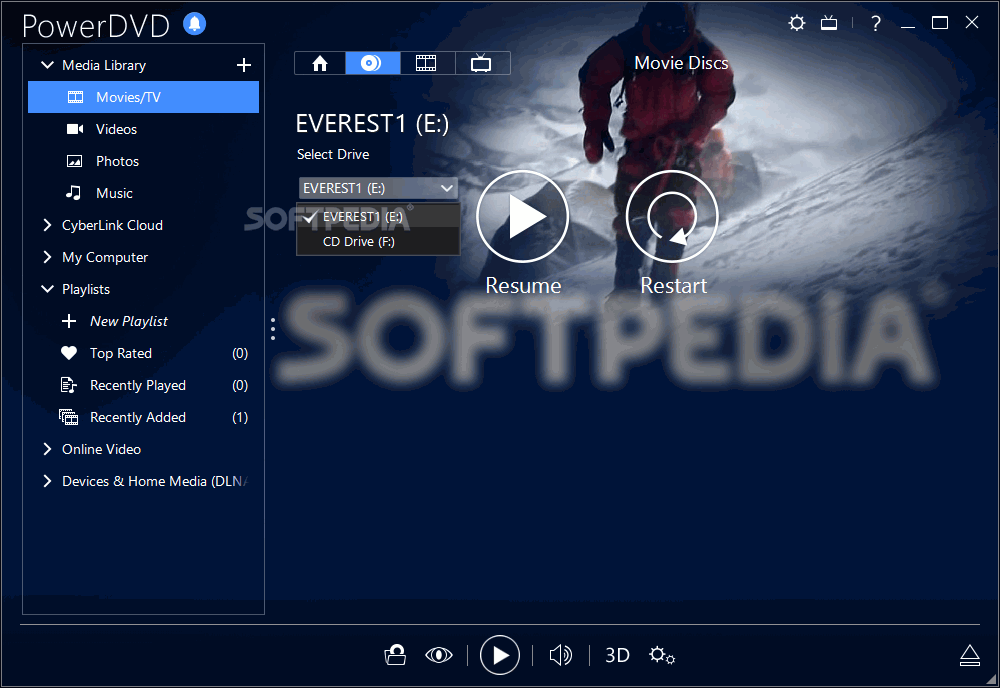Open the Select Drive dropdown

(378, 188)
